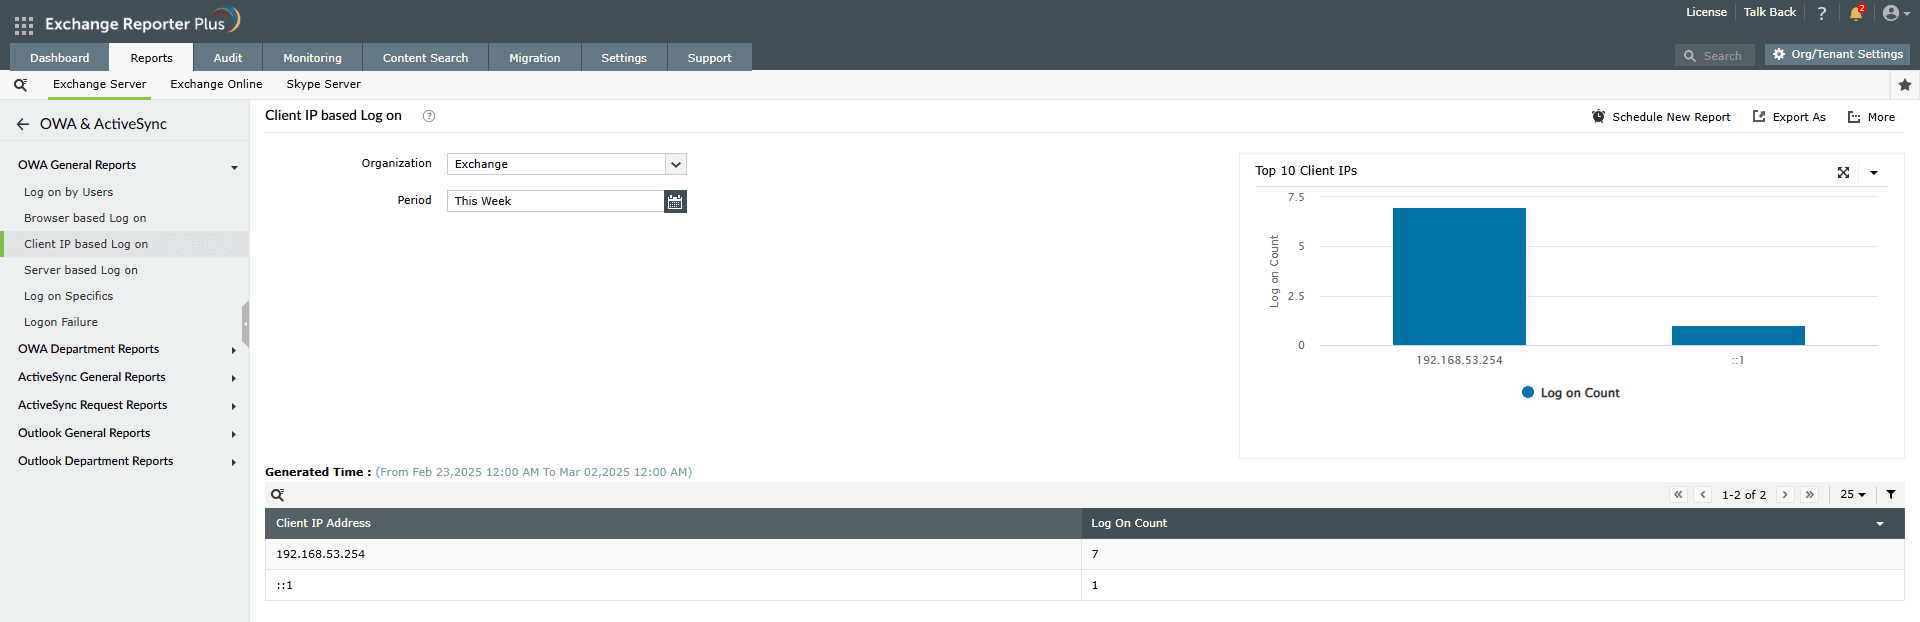Go to the first page of results

click(1678, 494)
